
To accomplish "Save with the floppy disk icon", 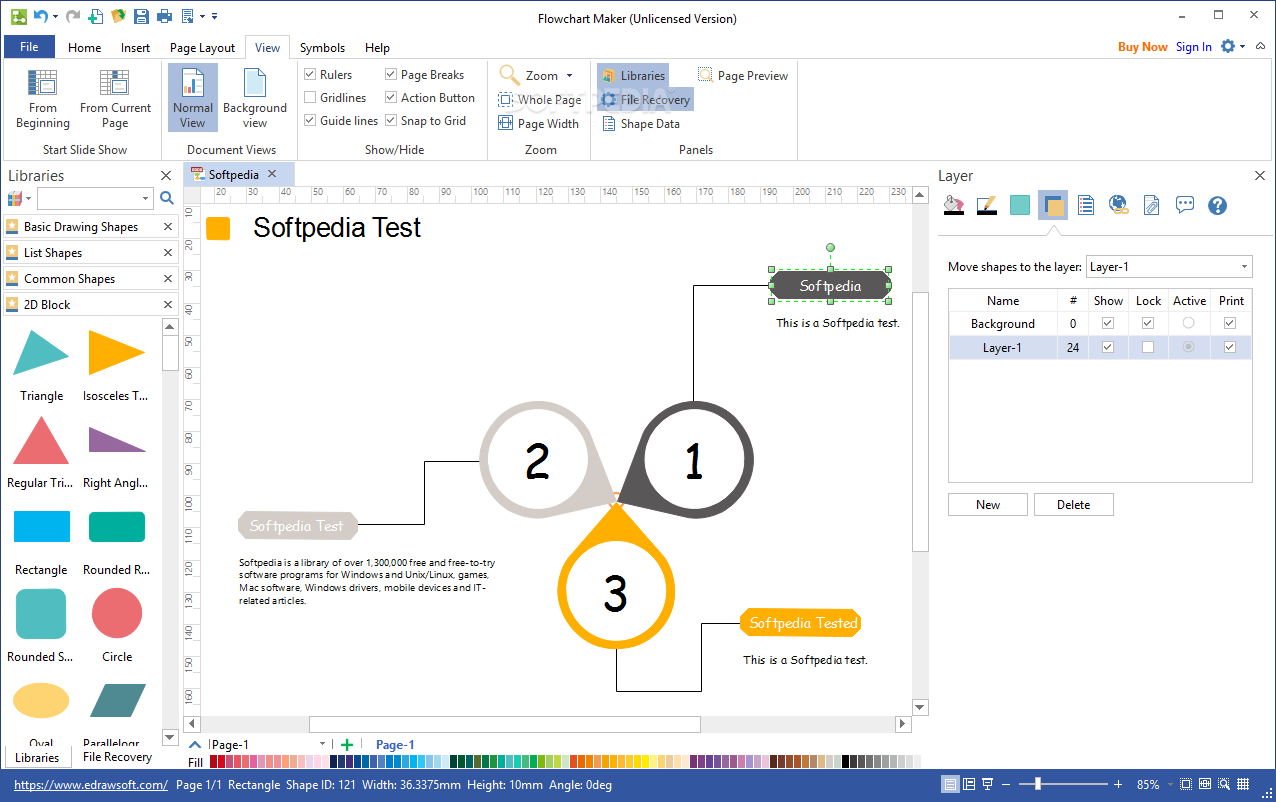I will click(141, 16).
